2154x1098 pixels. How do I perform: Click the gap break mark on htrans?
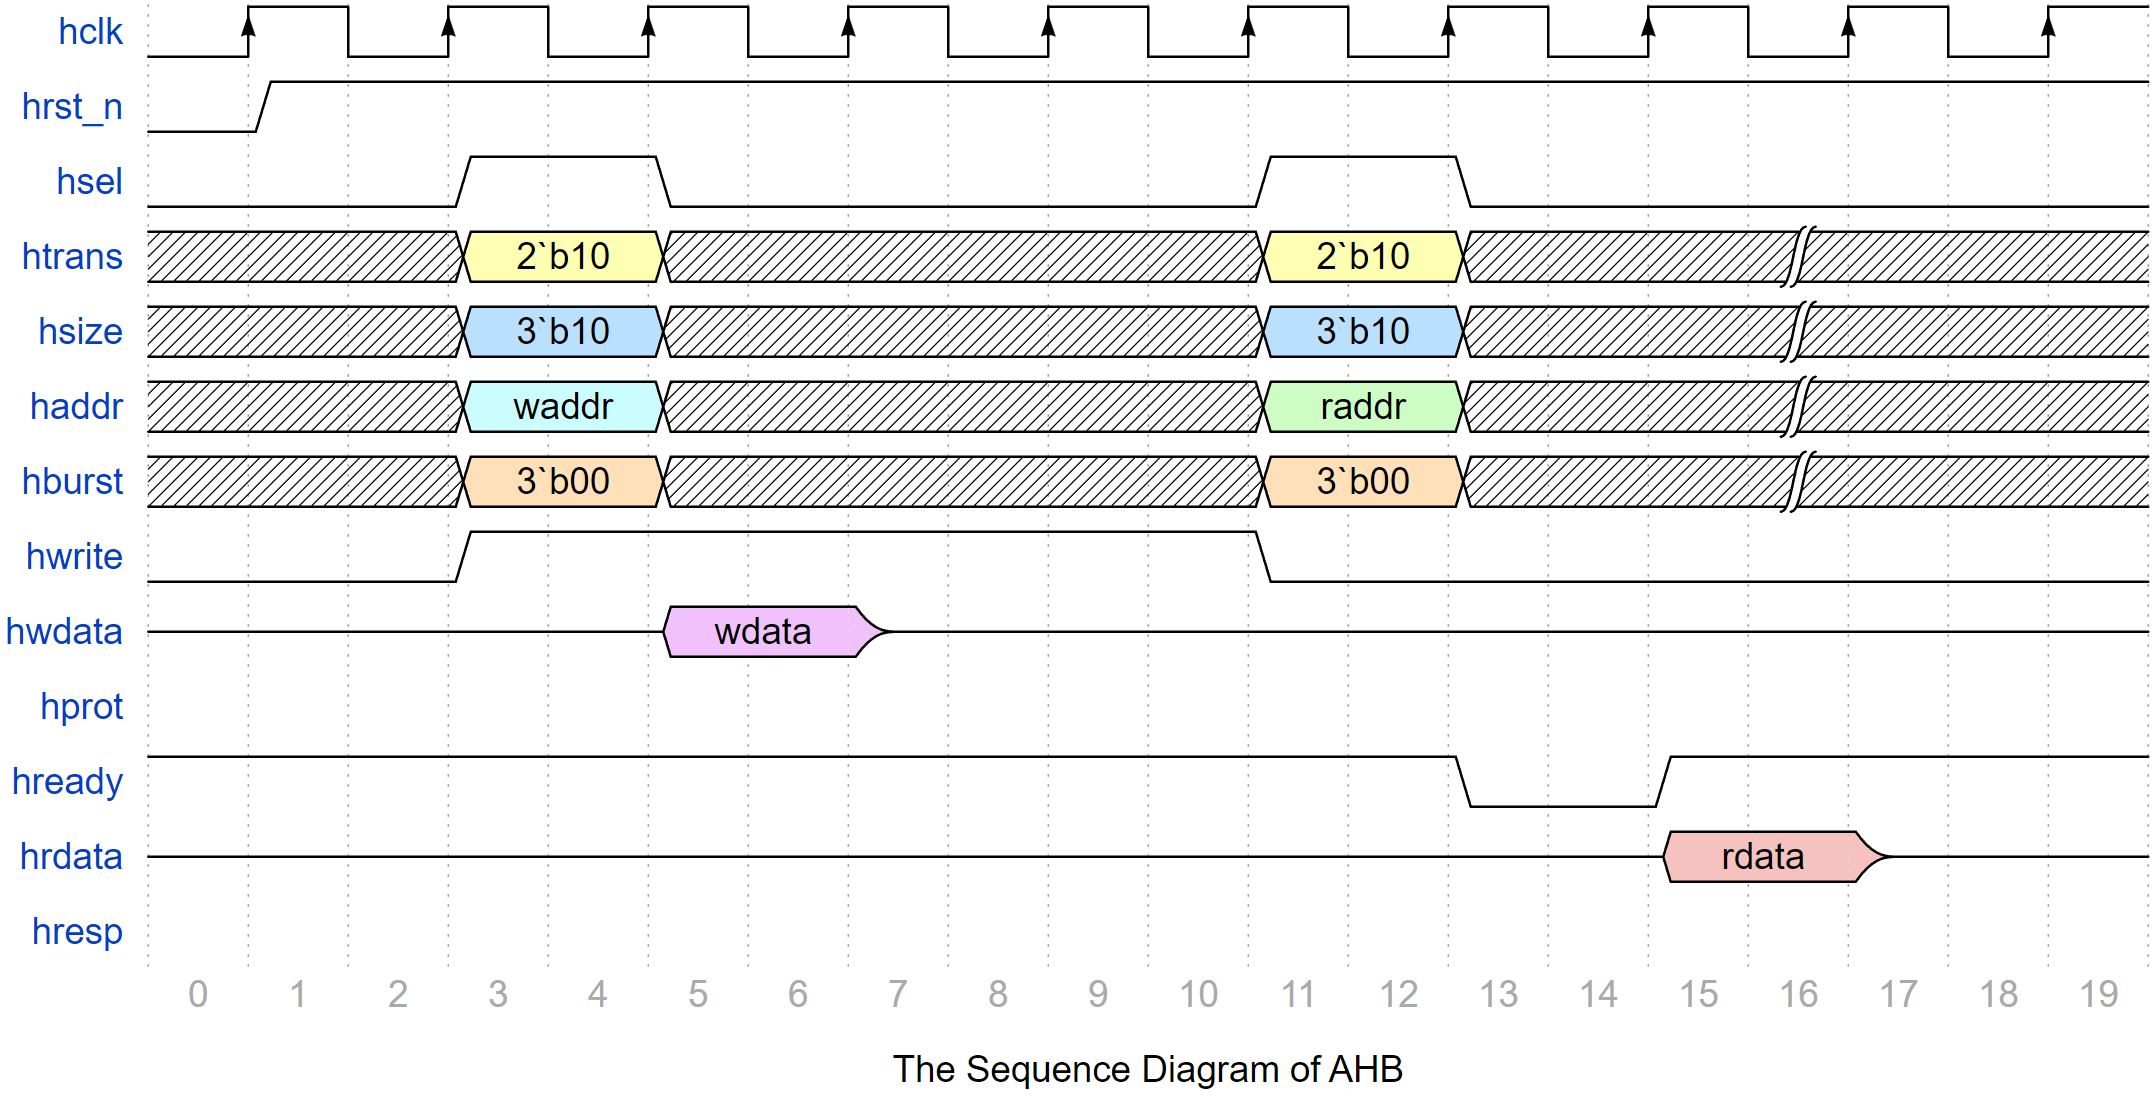click(x=1798, y=257)
